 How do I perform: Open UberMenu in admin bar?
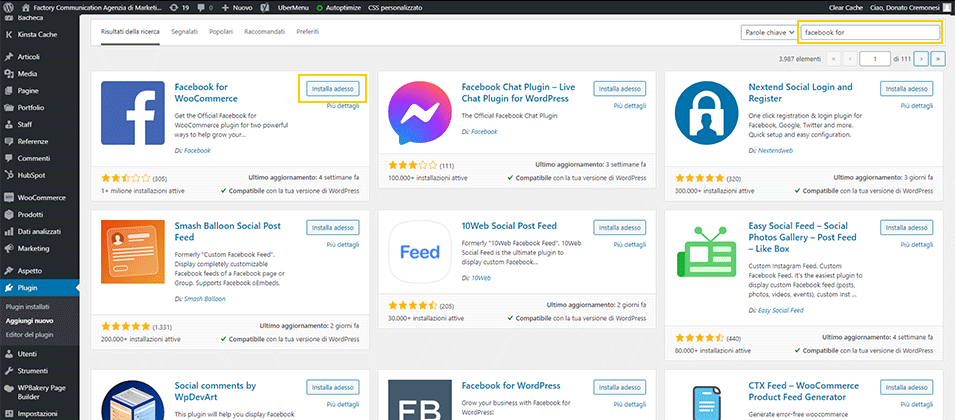click(x=294, y=7)
